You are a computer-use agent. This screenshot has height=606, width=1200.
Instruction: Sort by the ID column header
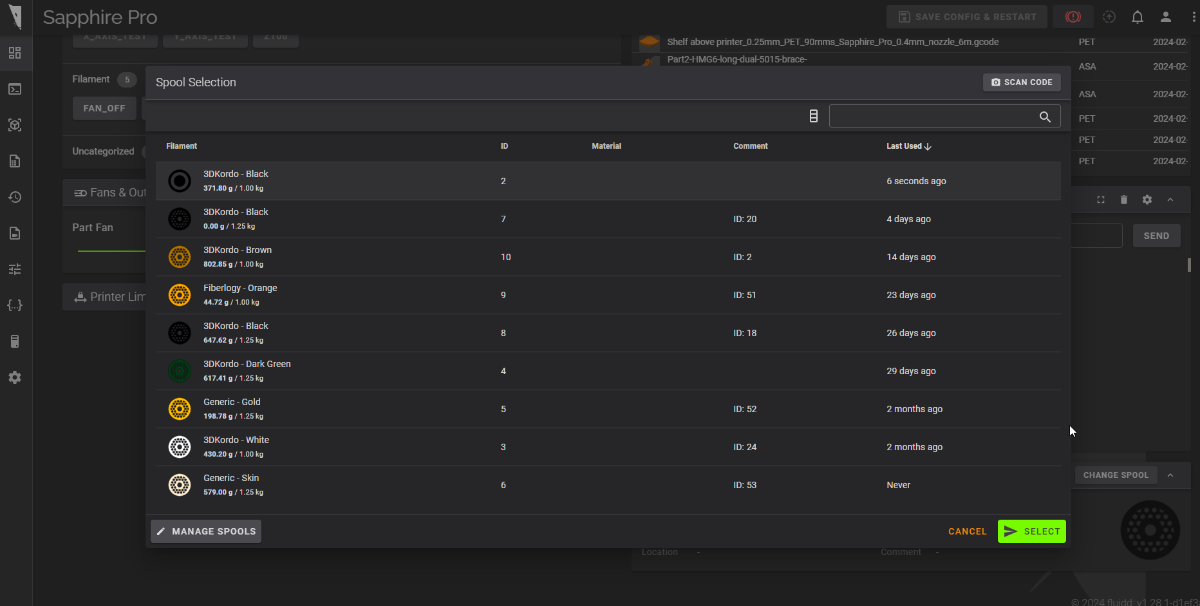point(504,146)
